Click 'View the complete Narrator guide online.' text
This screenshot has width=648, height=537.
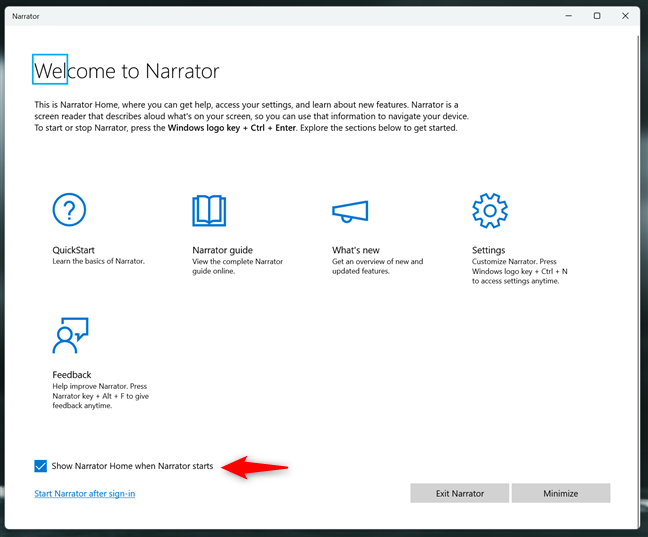(238, 266)
